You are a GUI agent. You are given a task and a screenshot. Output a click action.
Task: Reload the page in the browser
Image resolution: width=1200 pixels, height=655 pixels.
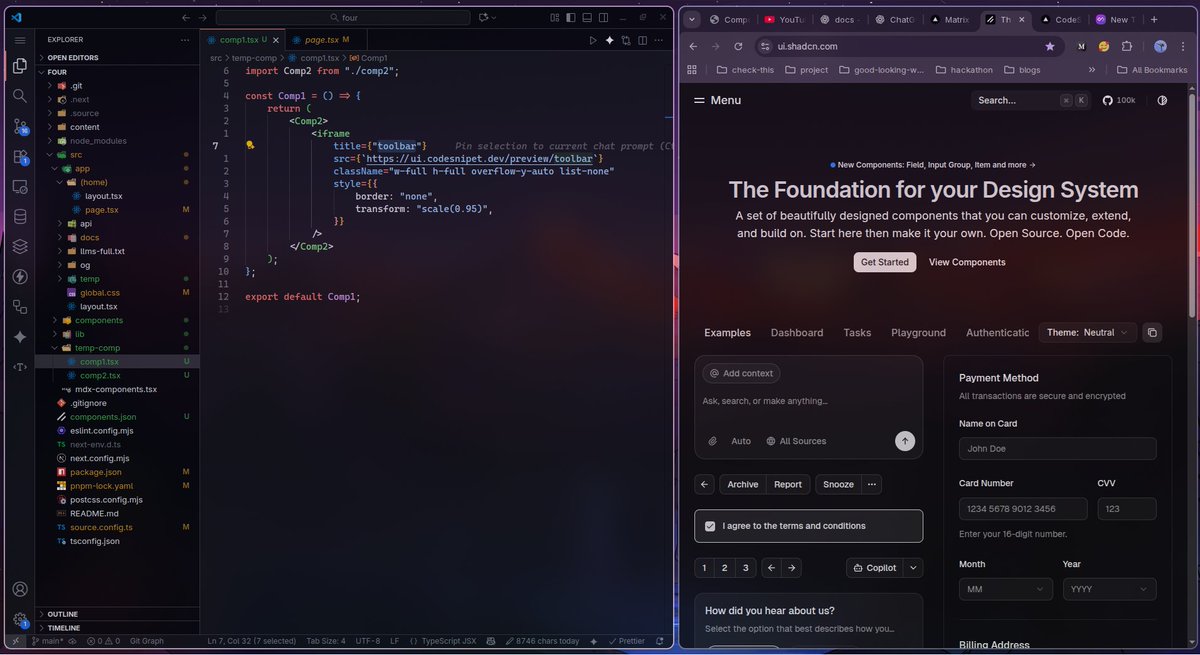[x=738, y=46]
